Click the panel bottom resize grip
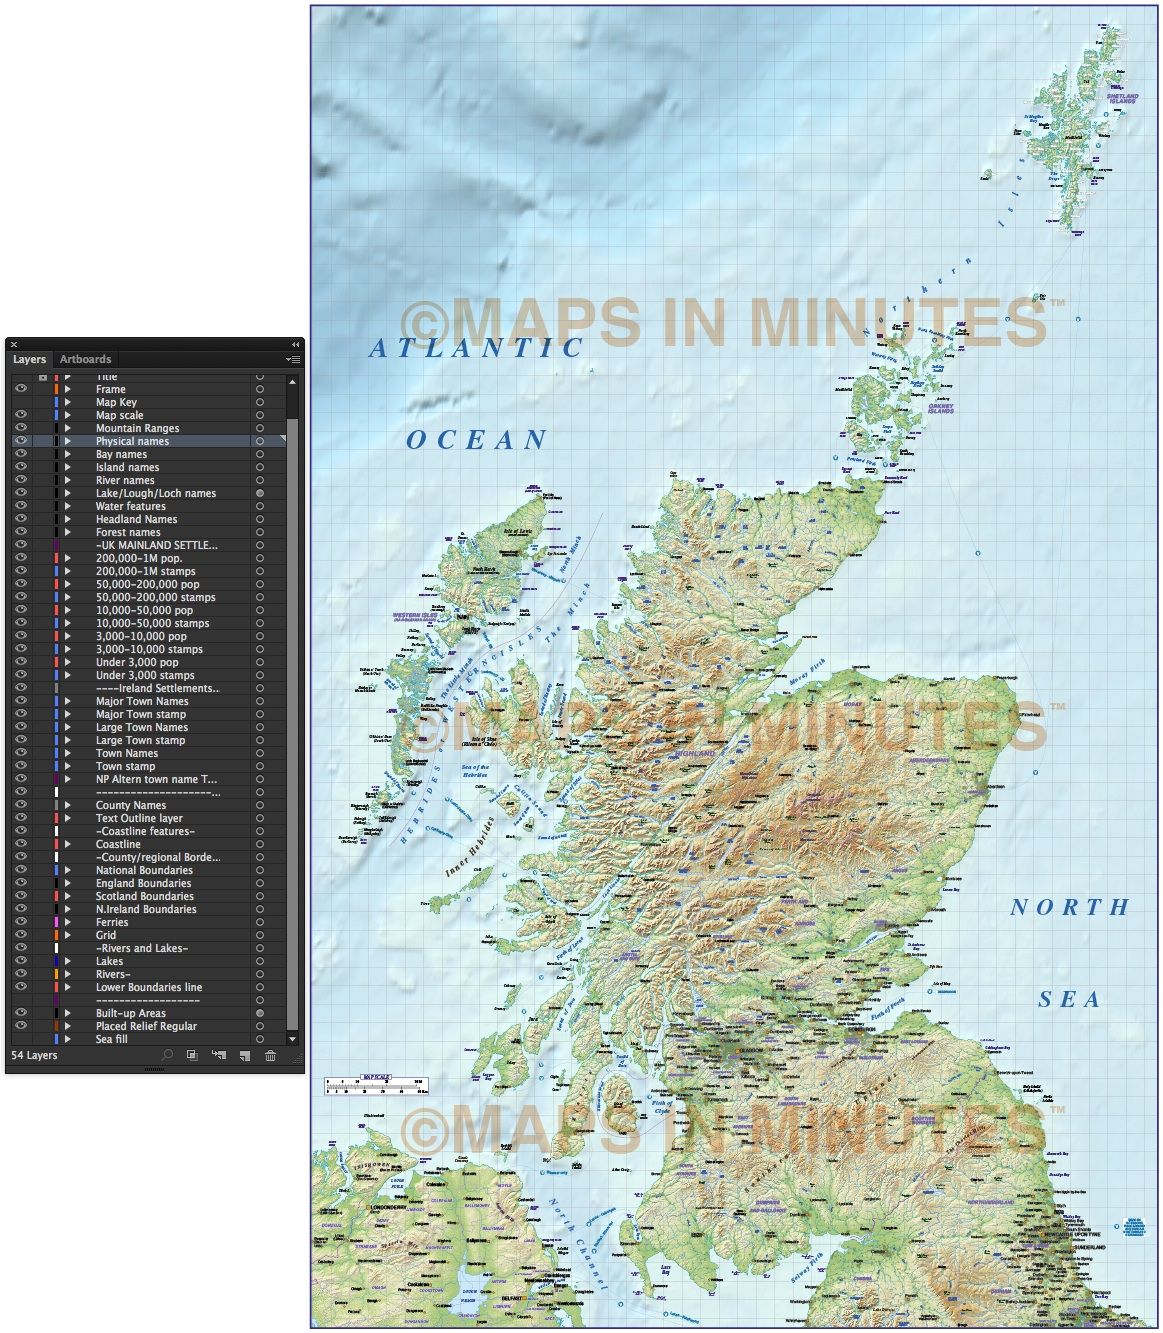 (155, 1070)
